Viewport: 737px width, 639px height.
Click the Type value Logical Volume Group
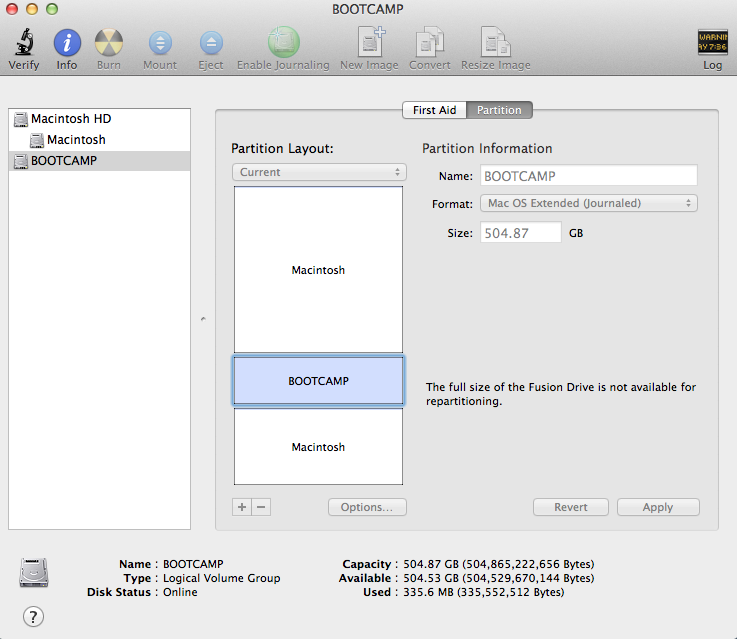[x=221, y=578]
